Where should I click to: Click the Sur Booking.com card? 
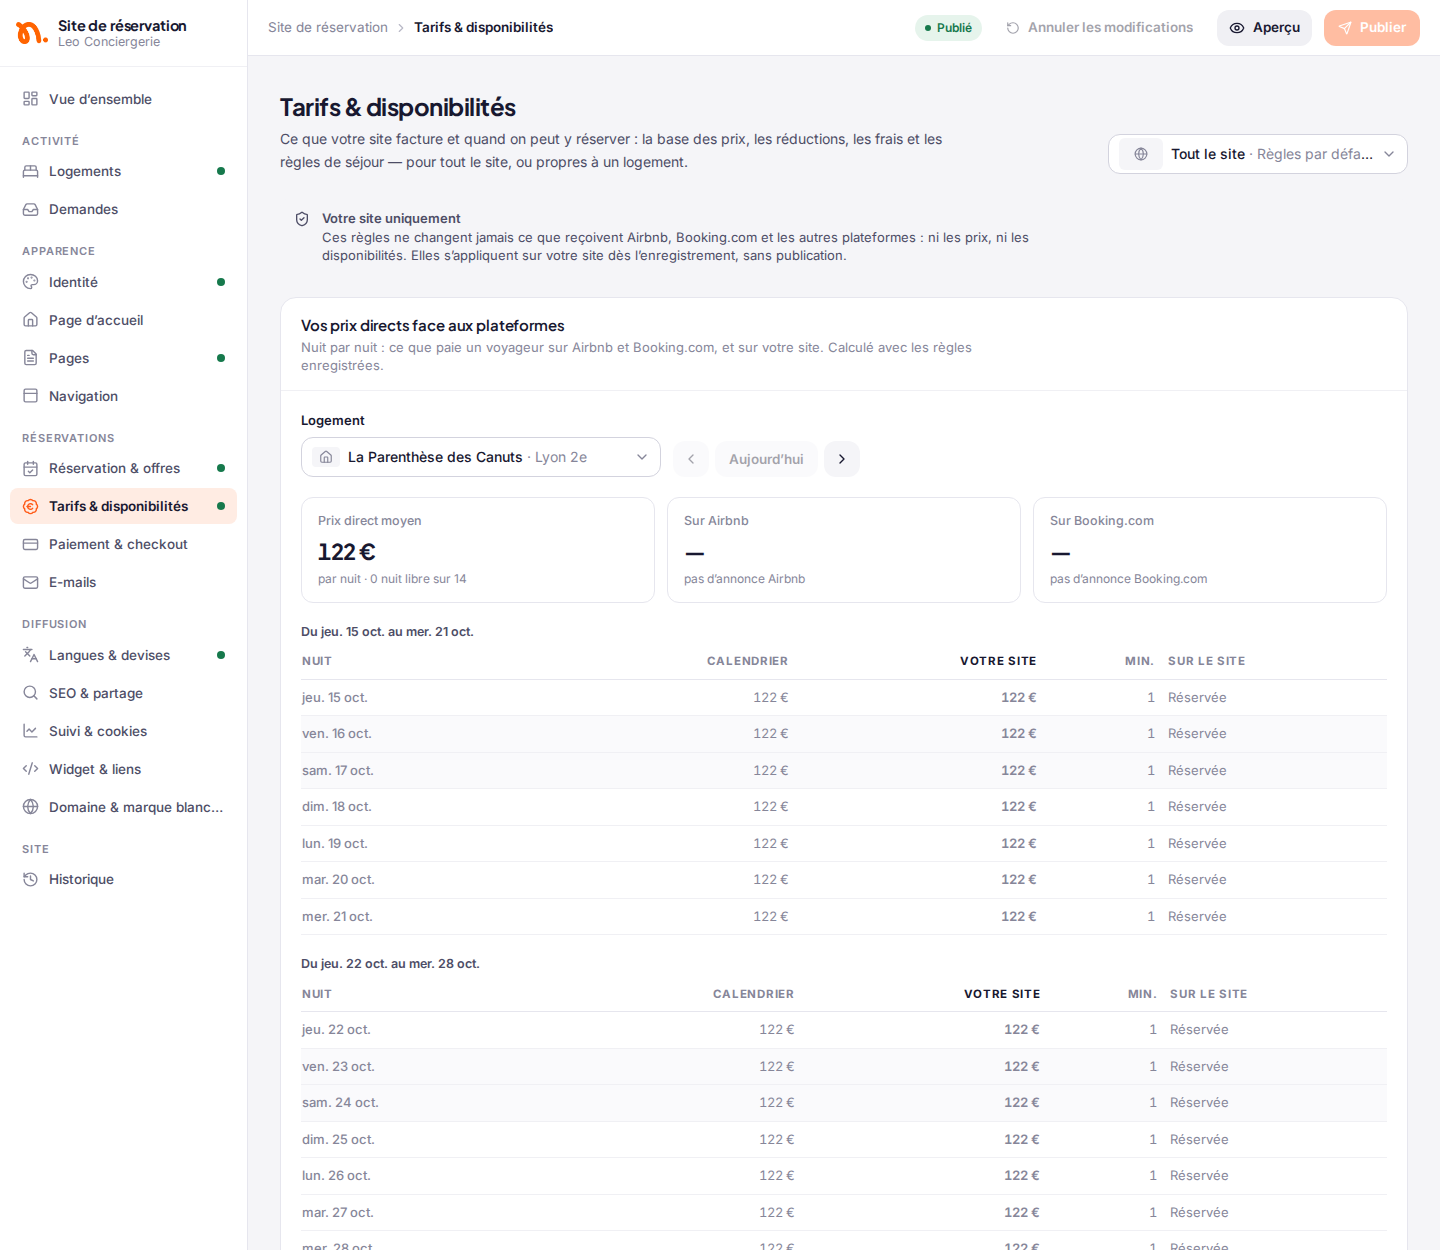tap(1210, 550)
